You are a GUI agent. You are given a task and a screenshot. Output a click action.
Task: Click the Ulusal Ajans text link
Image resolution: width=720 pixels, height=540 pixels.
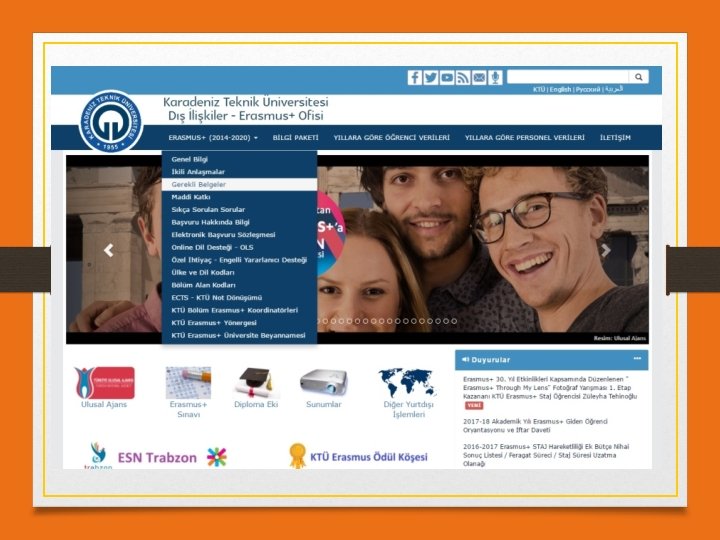coord(104,405)
